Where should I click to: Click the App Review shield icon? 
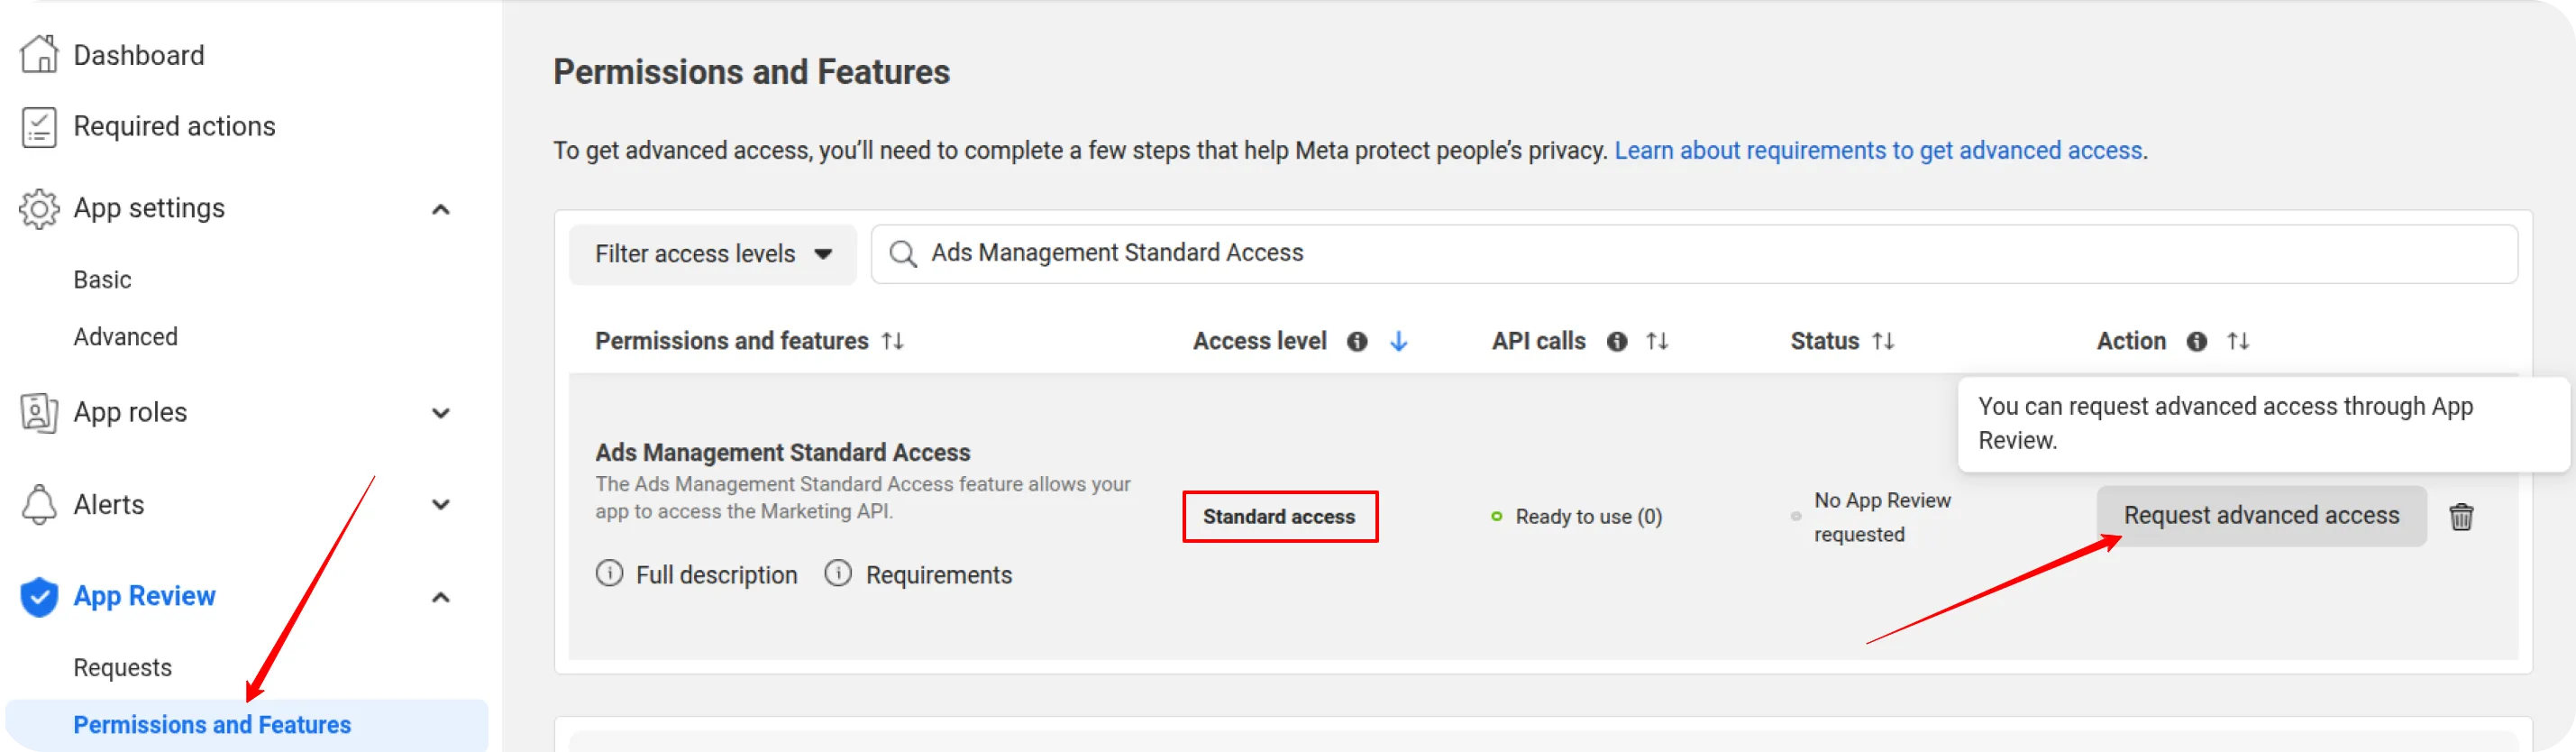pos(39,596)
